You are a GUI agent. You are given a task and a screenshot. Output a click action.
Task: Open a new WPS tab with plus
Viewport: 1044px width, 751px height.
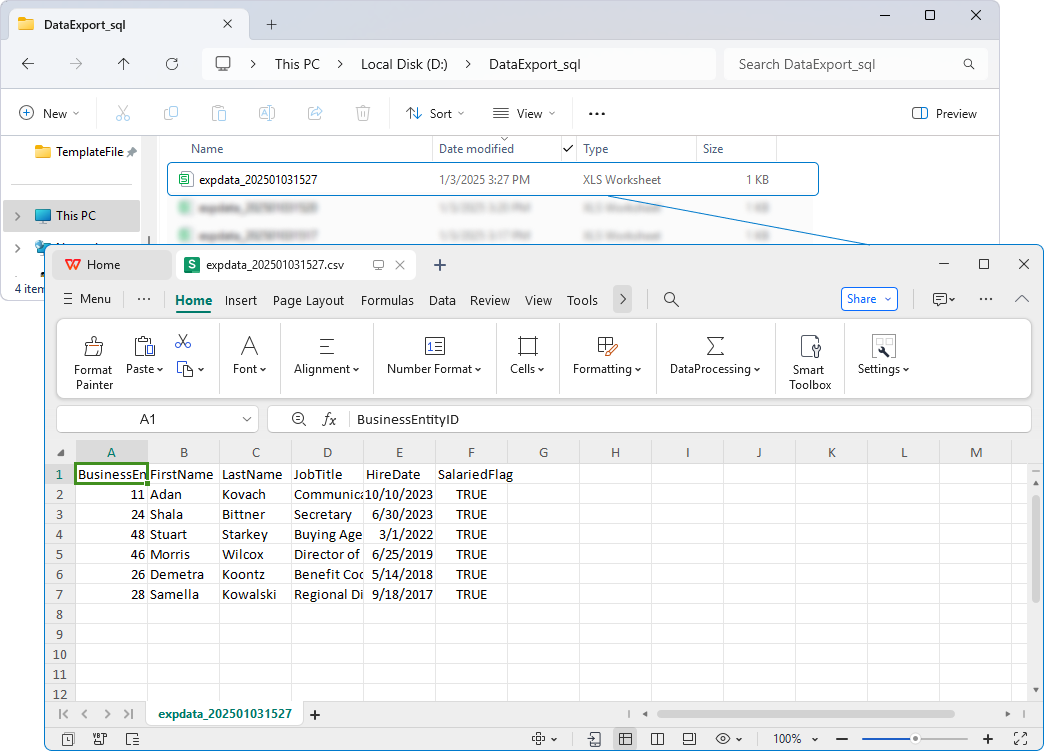pyautogui.click(x=439, y=265)
